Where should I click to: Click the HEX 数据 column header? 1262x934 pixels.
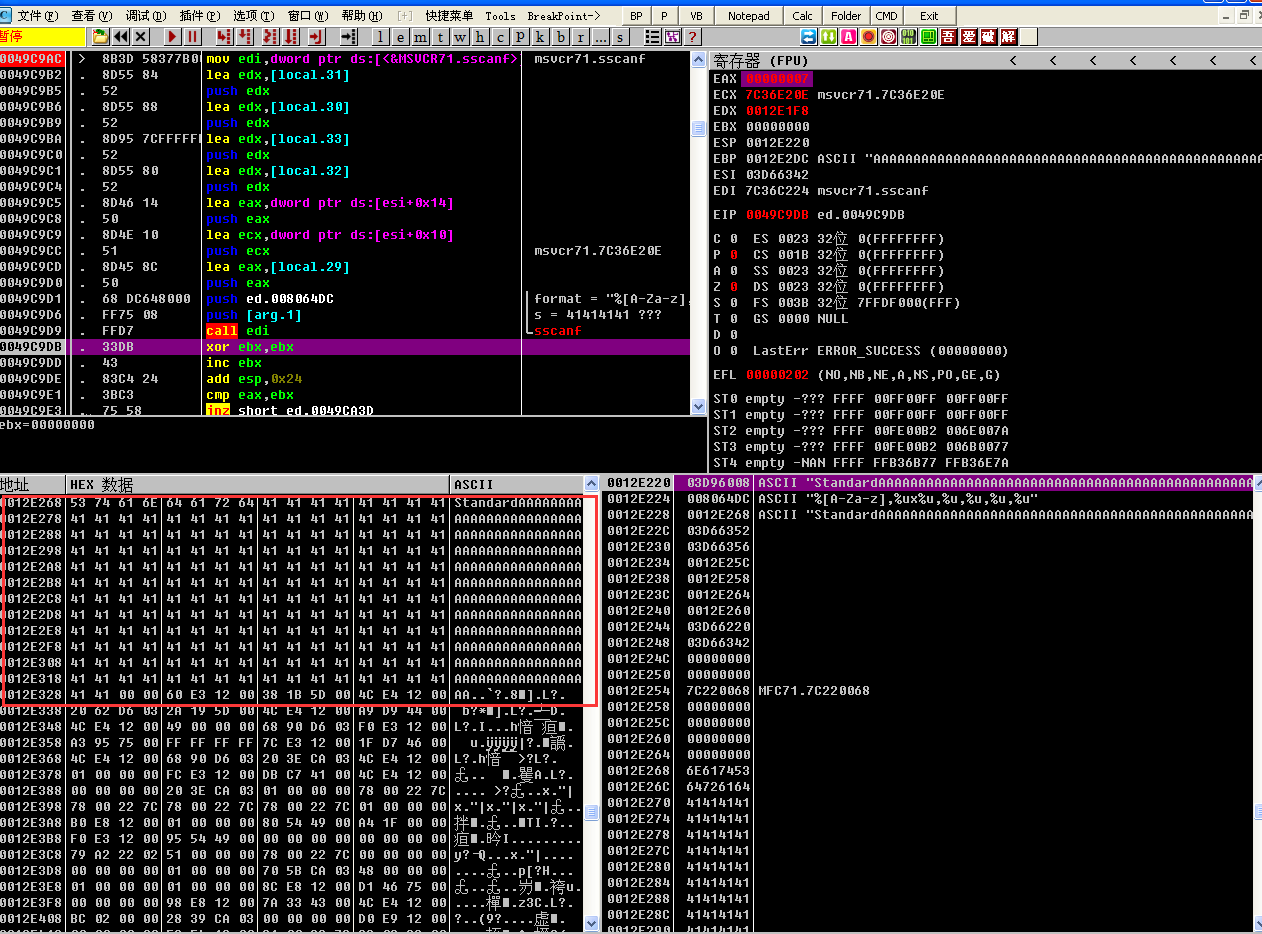102,485
